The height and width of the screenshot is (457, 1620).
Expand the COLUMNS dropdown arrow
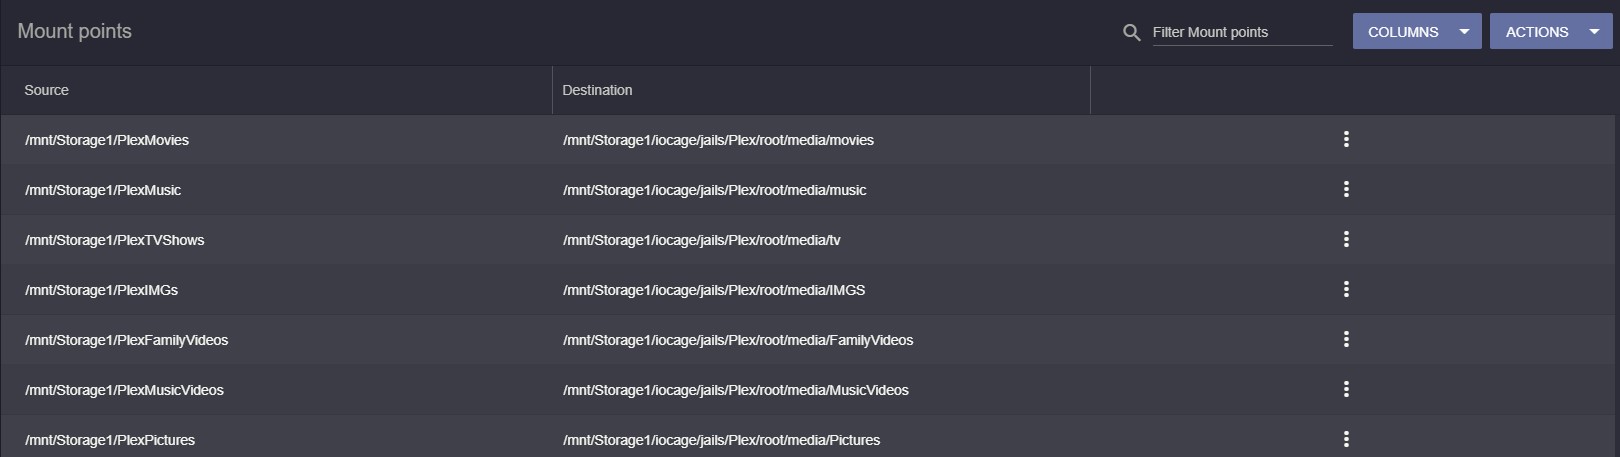tap(1464, 32)
